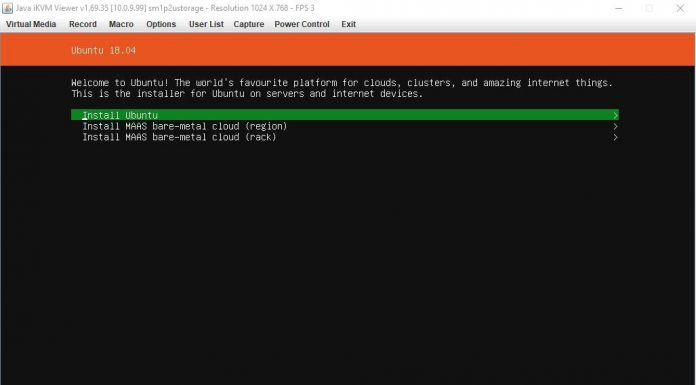Open the Power Control menu
The image size is (696, 385).
pyautogui.click(x=302, y=24)
